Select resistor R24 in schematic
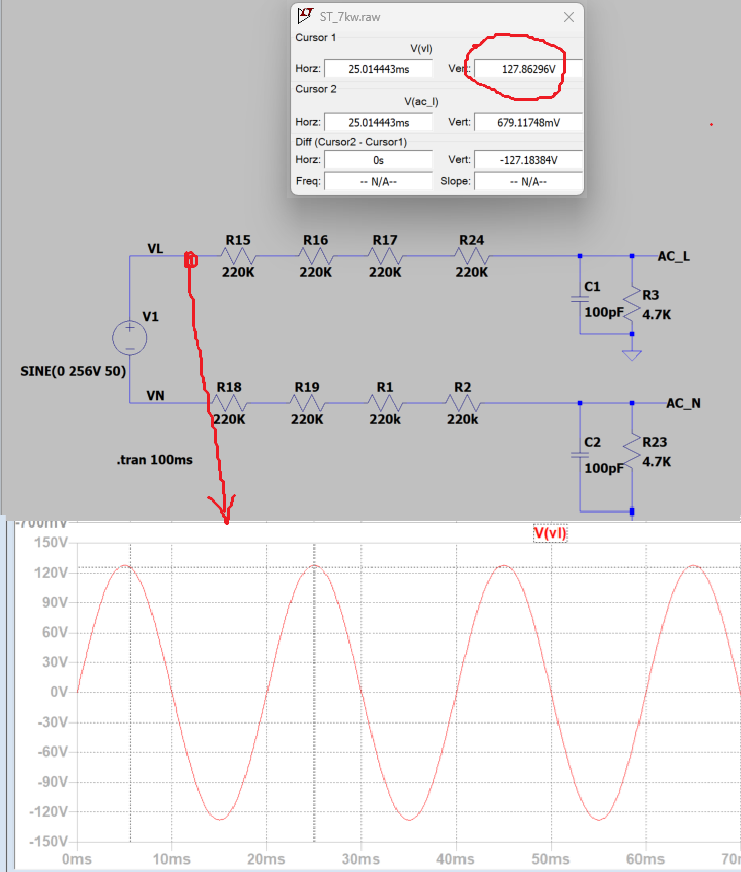741x872 pixels. tap(472, 256)
